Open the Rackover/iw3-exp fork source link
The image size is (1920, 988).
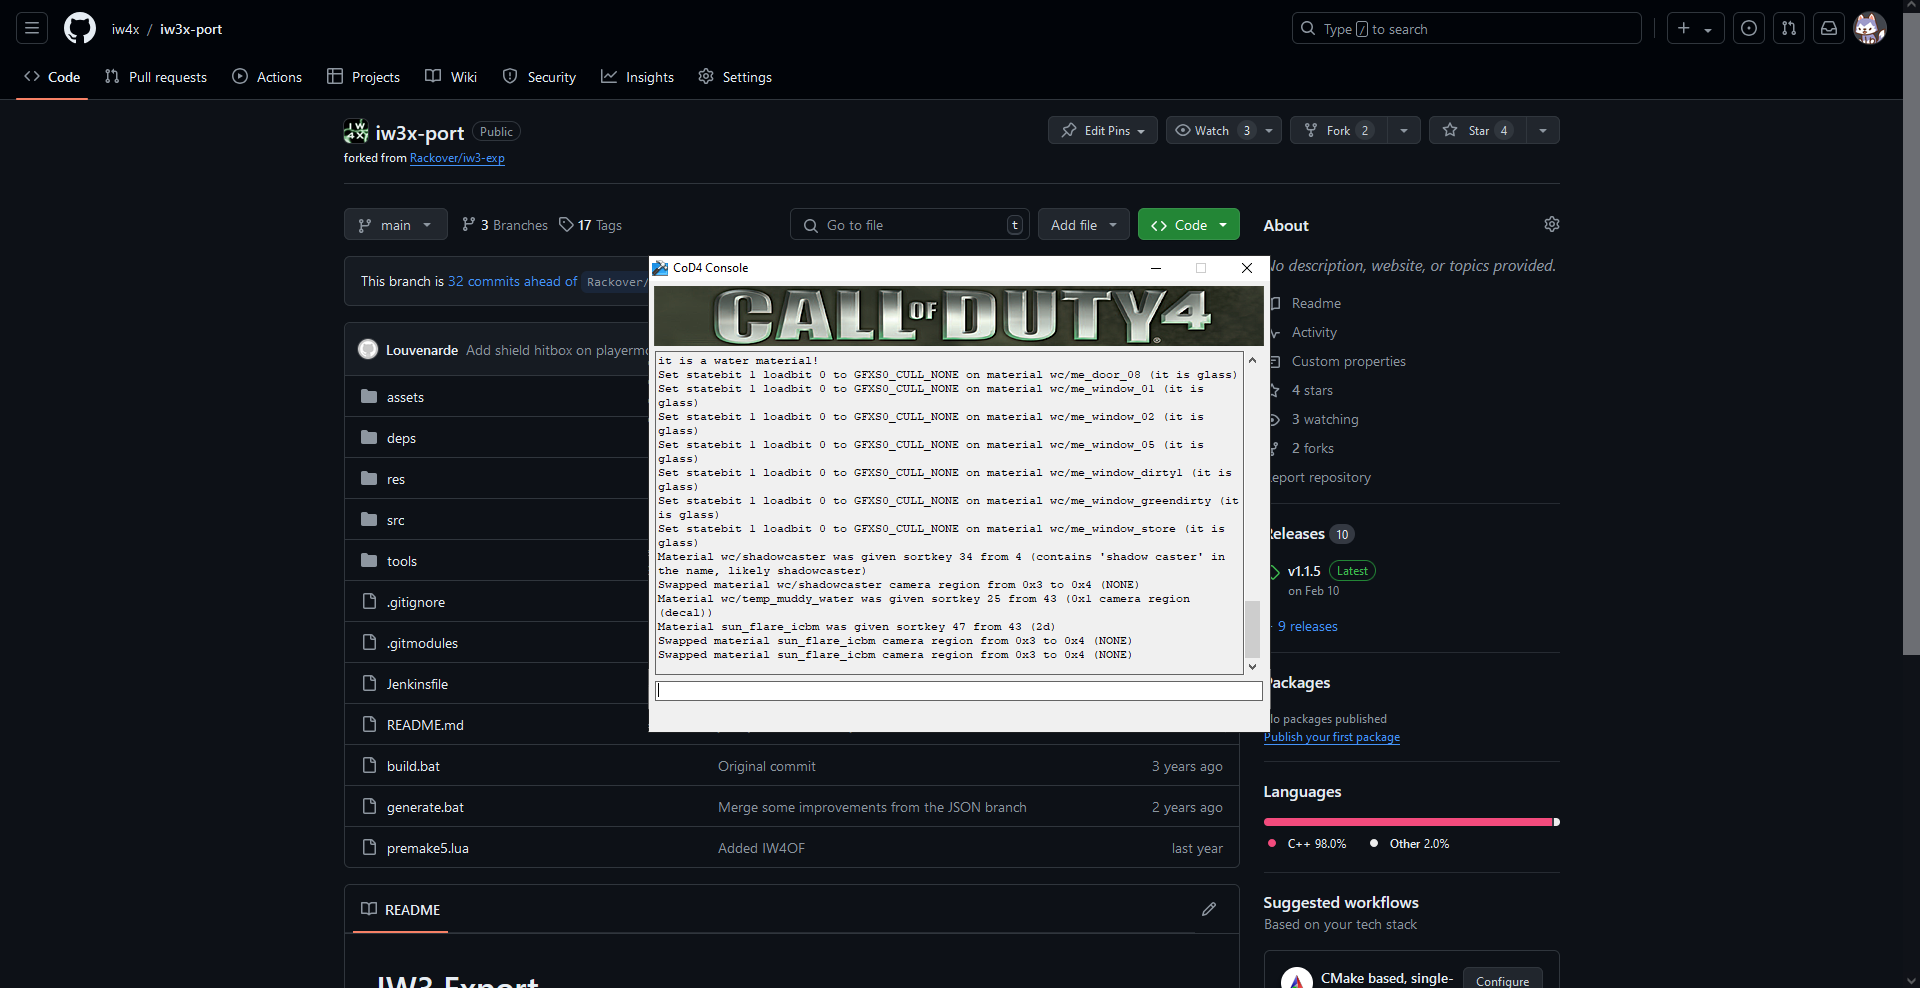click(x=457, y=158)
